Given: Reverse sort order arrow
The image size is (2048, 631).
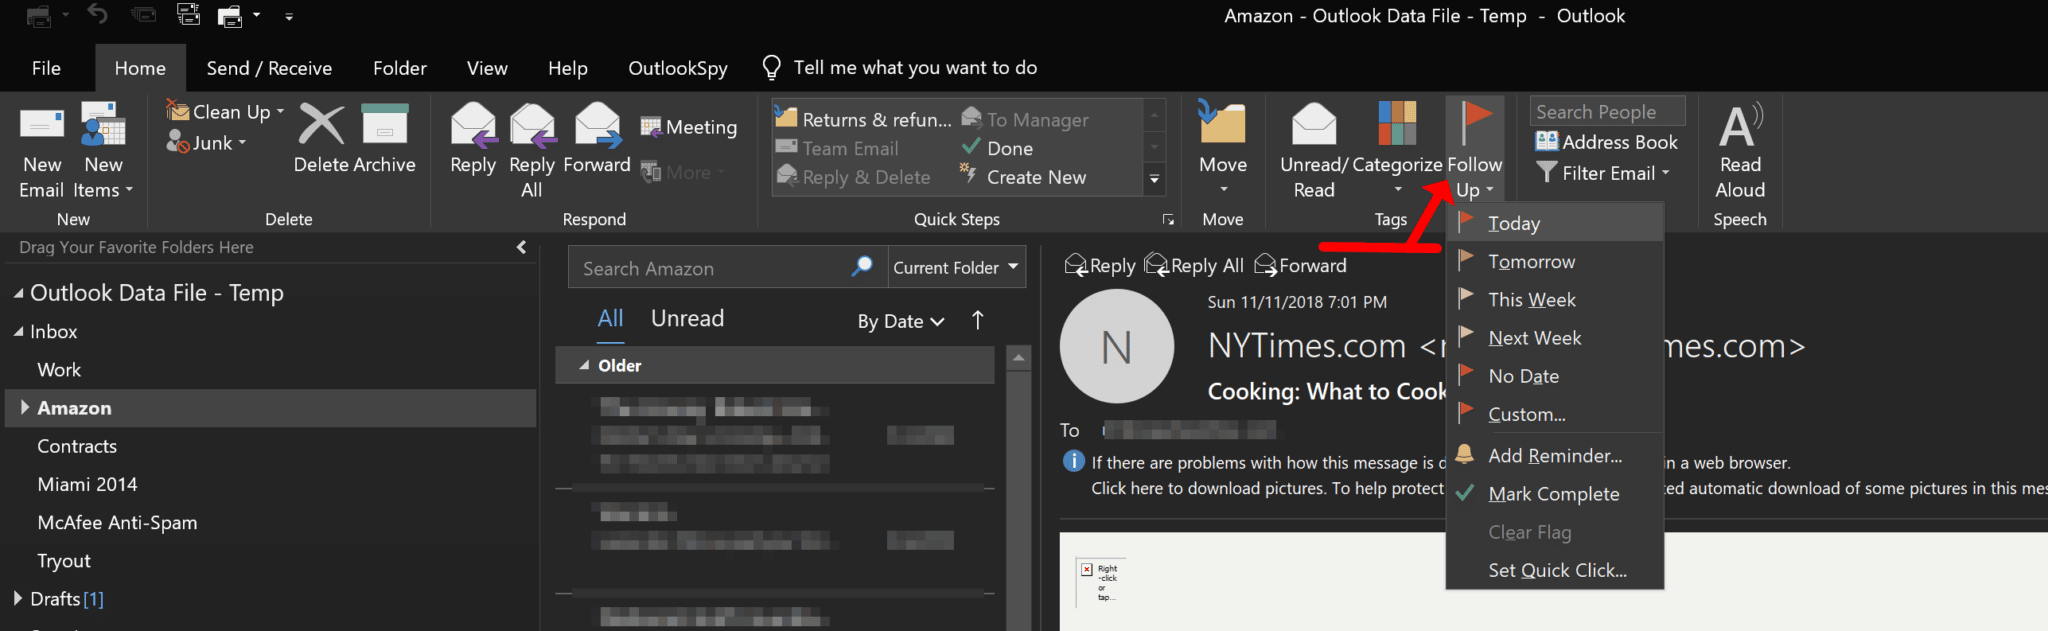Looking at the screenshot, I should (x=978, y=320).
